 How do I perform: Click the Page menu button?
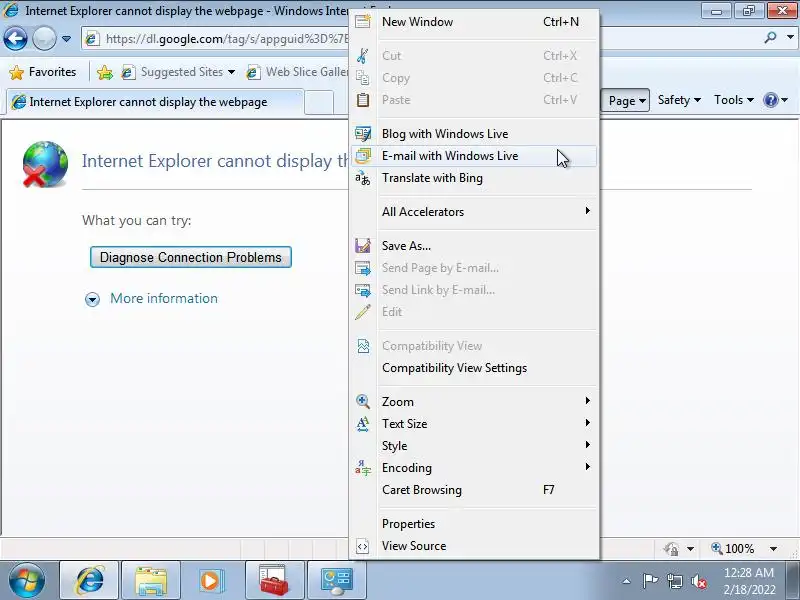626,101
